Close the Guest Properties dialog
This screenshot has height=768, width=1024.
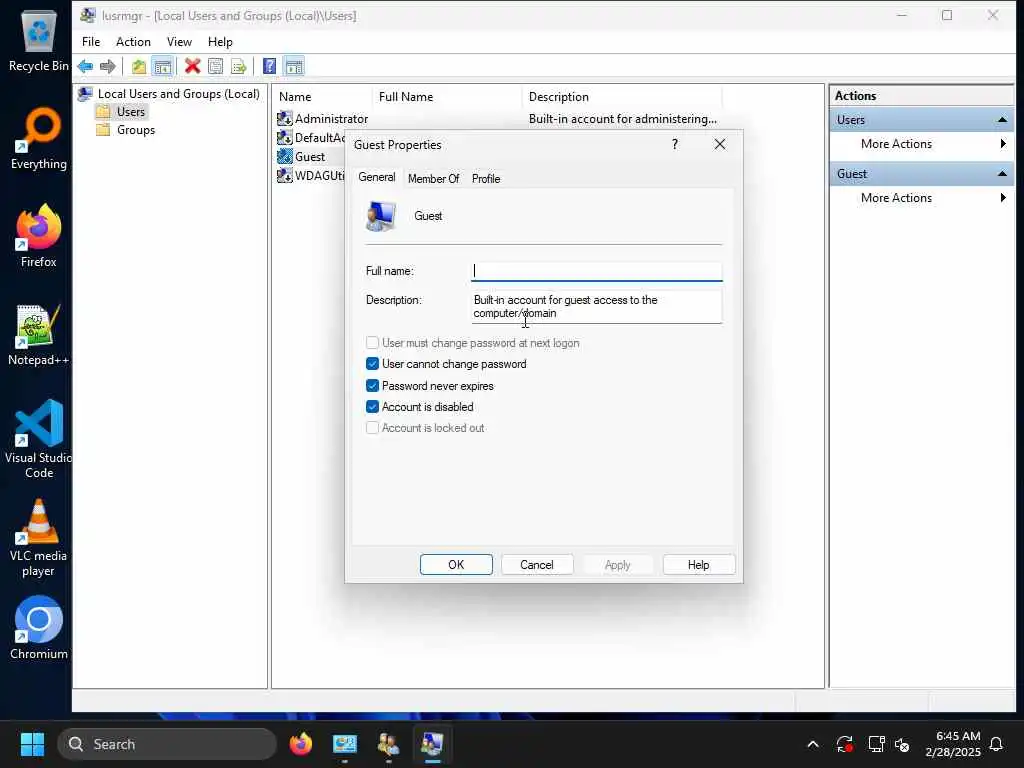click(720, 144)
